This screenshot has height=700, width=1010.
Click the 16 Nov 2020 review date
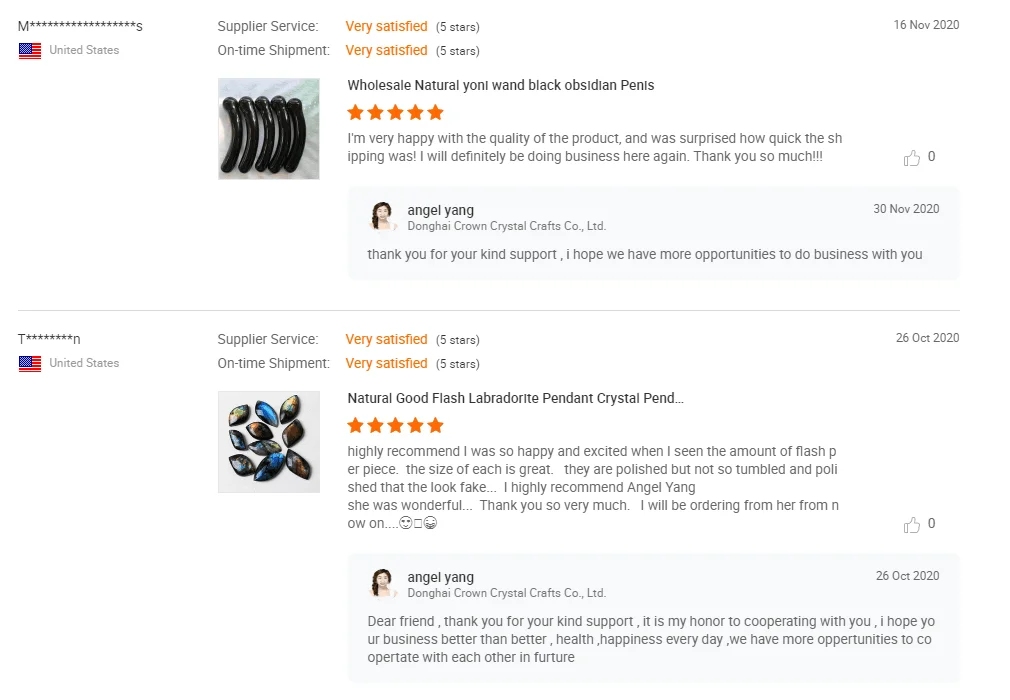(x=926, y=25)
